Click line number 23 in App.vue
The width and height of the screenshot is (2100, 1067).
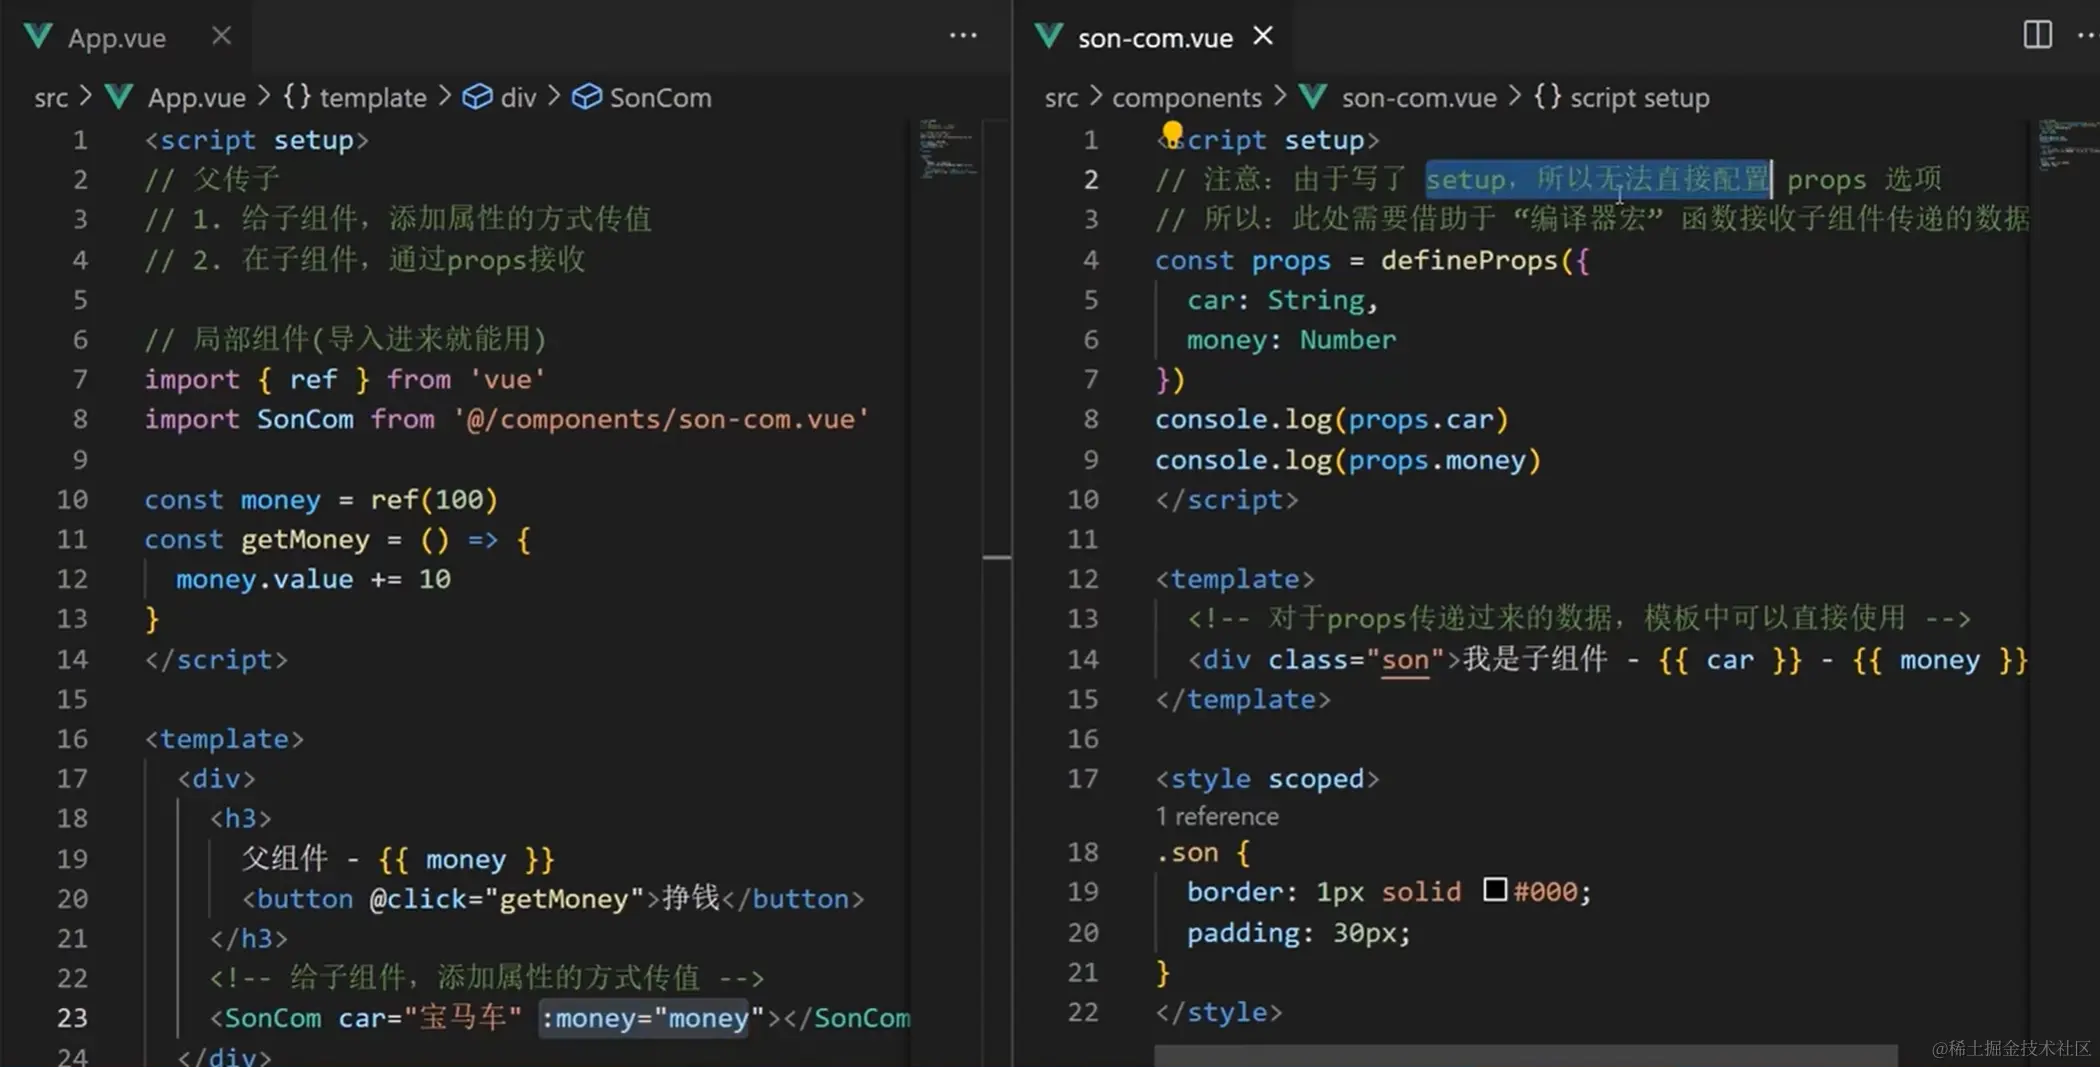[72, 1018]
